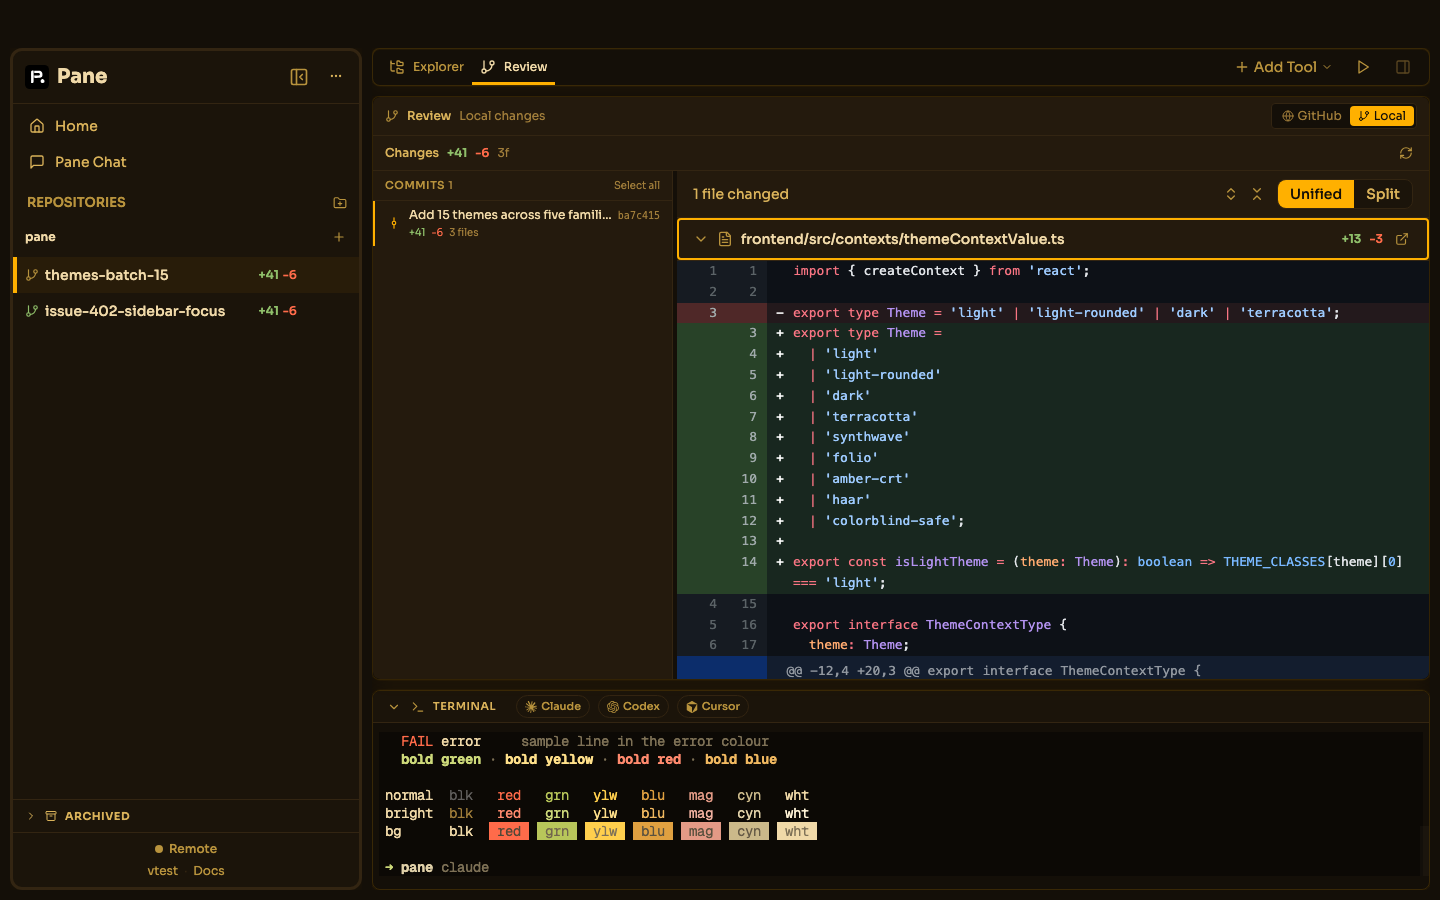Open the Add Tool dropdown
This screenshot has height=900, width=1440.
(x=1284, y=67)
